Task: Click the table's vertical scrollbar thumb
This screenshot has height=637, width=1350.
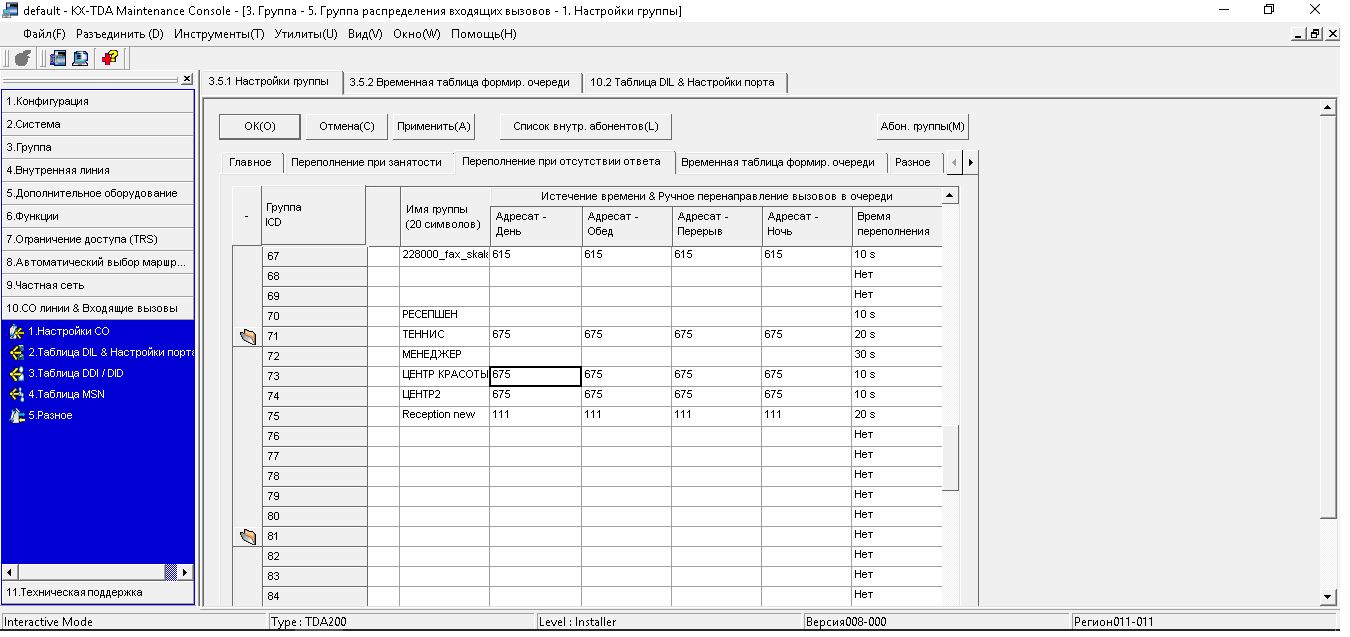Action: (x=950, y=458)
